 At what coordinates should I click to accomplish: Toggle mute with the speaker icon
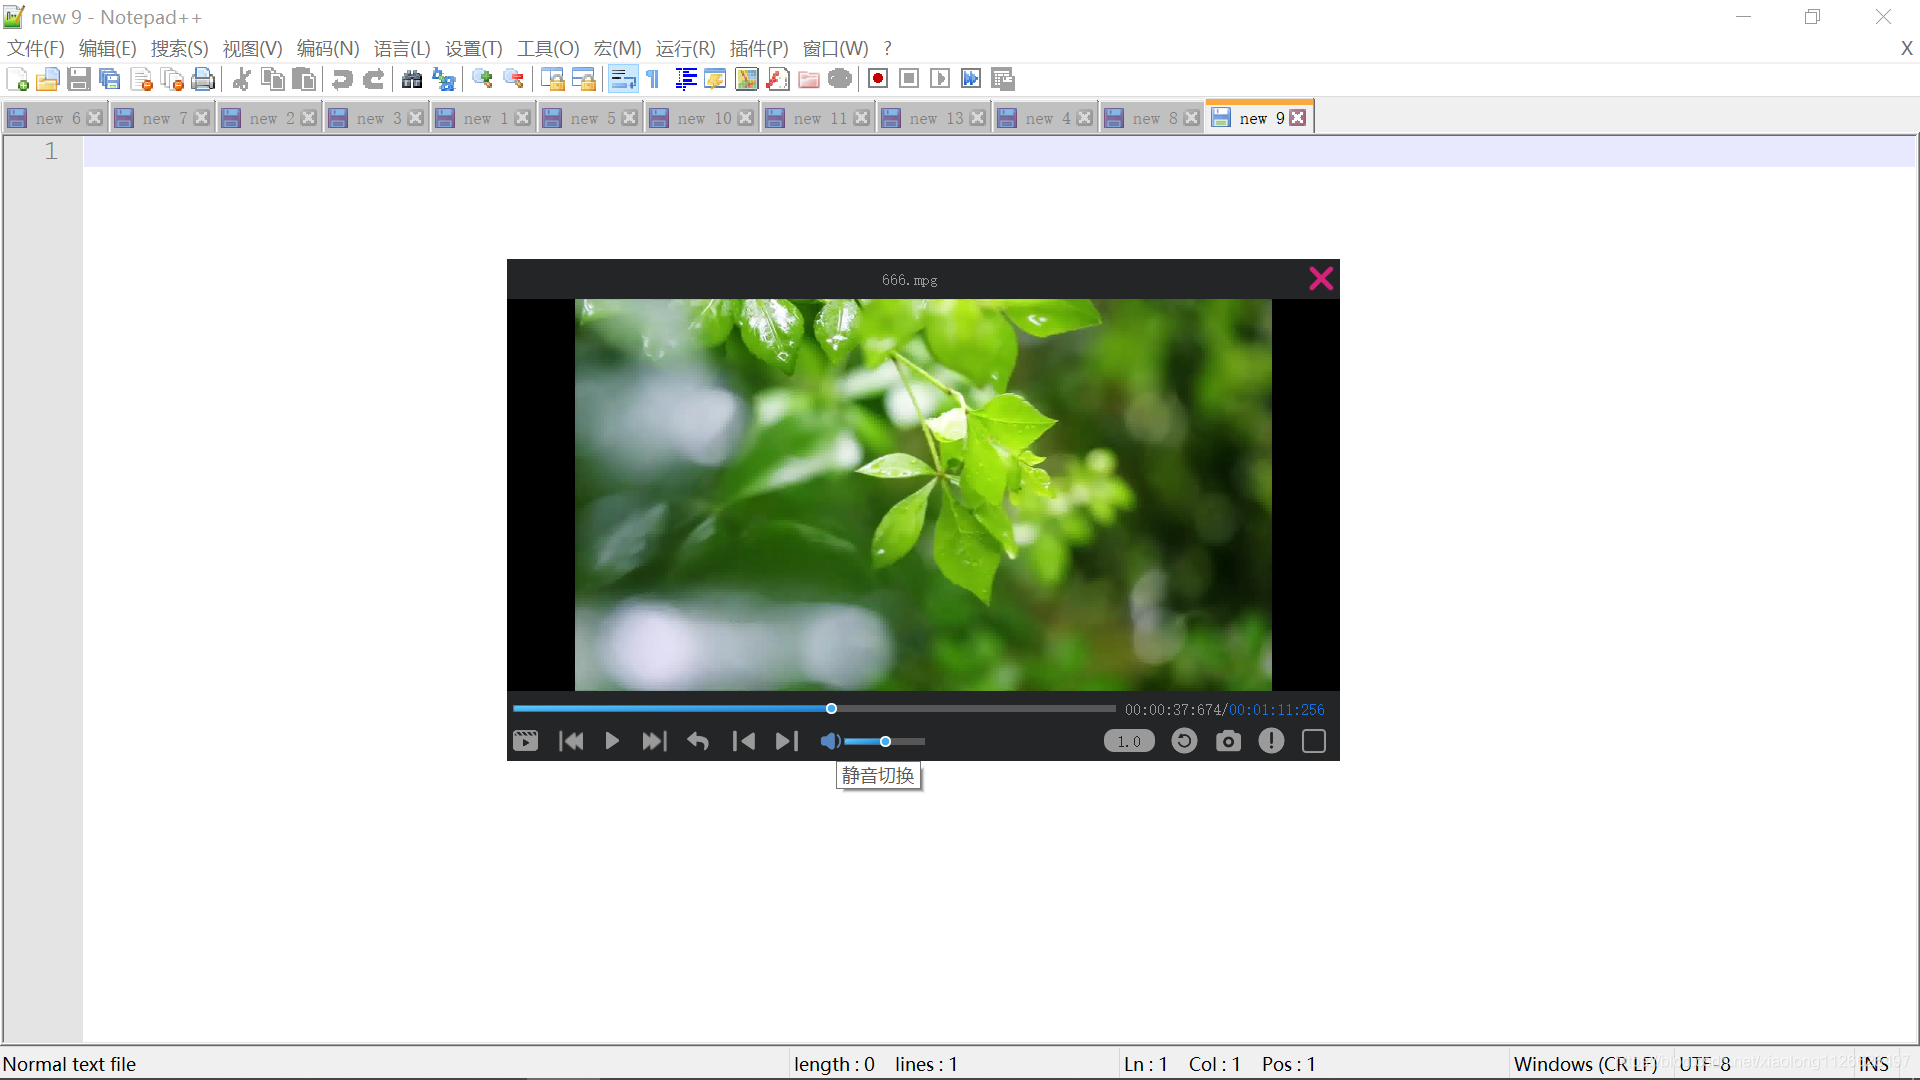[830, 741]
